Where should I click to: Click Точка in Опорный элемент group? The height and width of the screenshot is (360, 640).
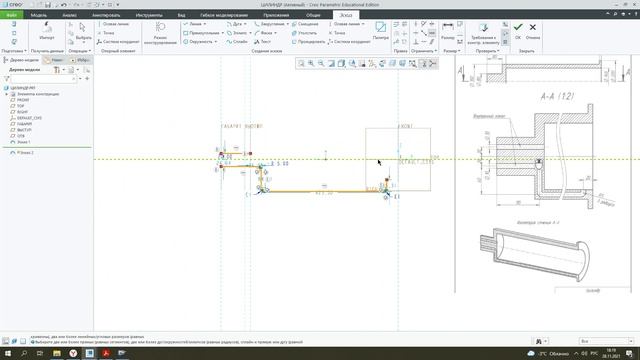pos(106,33)
